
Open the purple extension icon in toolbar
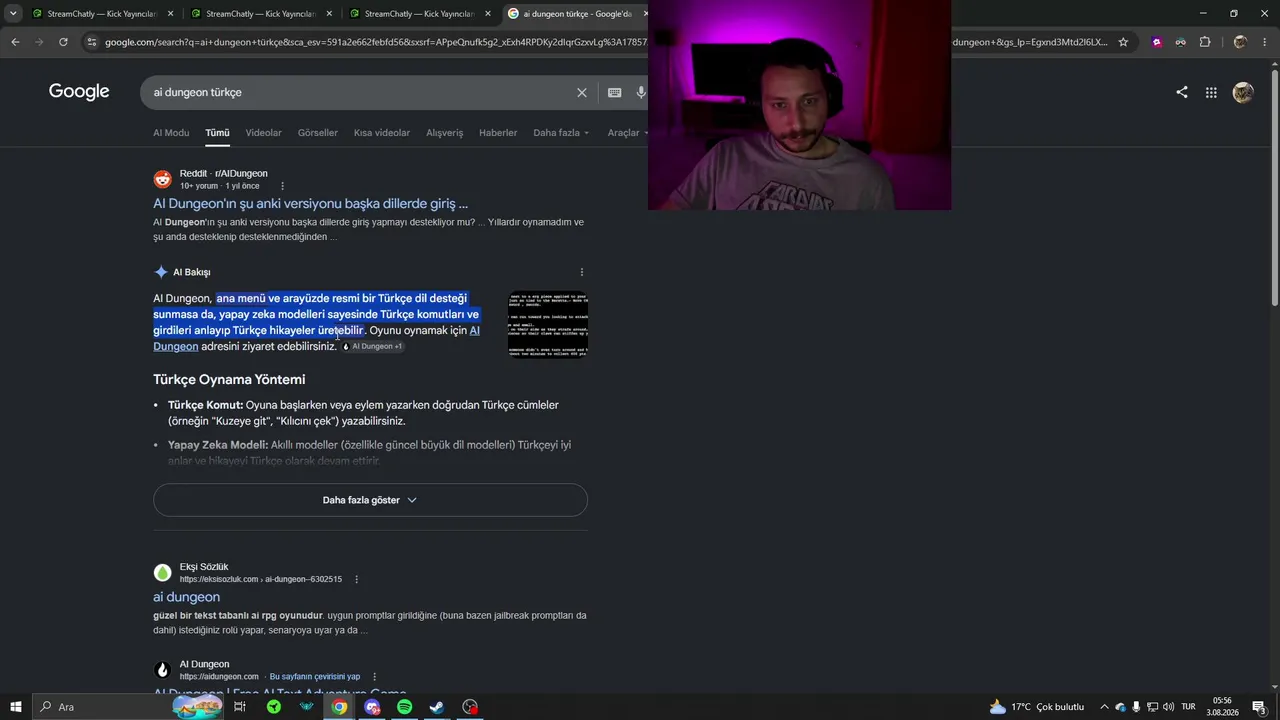point(1157,42)
